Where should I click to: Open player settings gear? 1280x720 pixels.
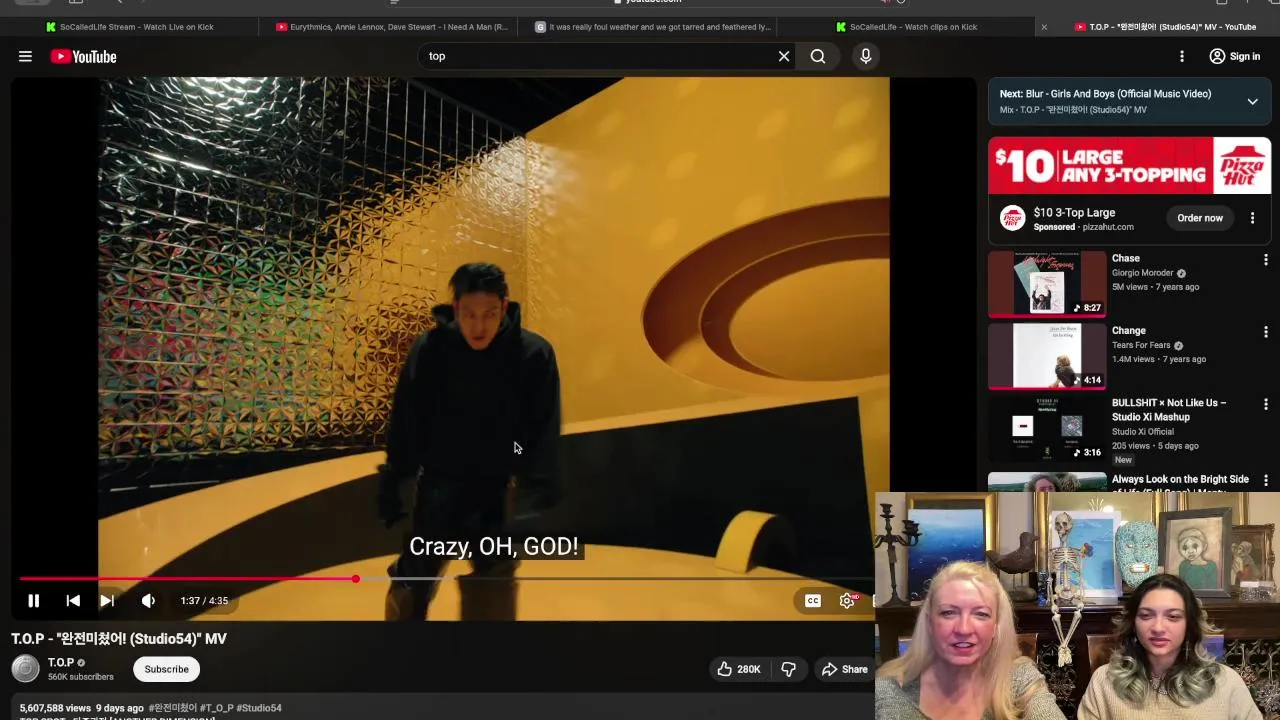pyautogui.click(x=848, y=600)
